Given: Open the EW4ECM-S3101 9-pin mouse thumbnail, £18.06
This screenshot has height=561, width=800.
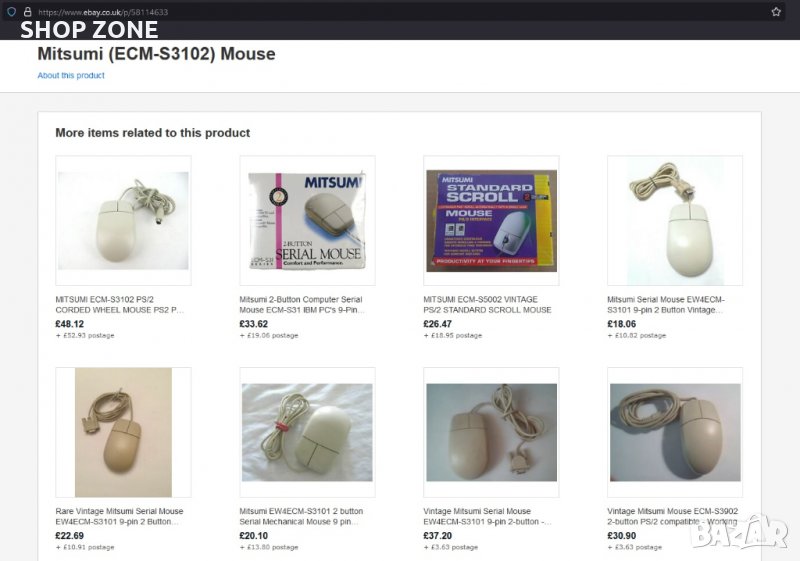Looking at the screenshot, I should click(675, 220).
